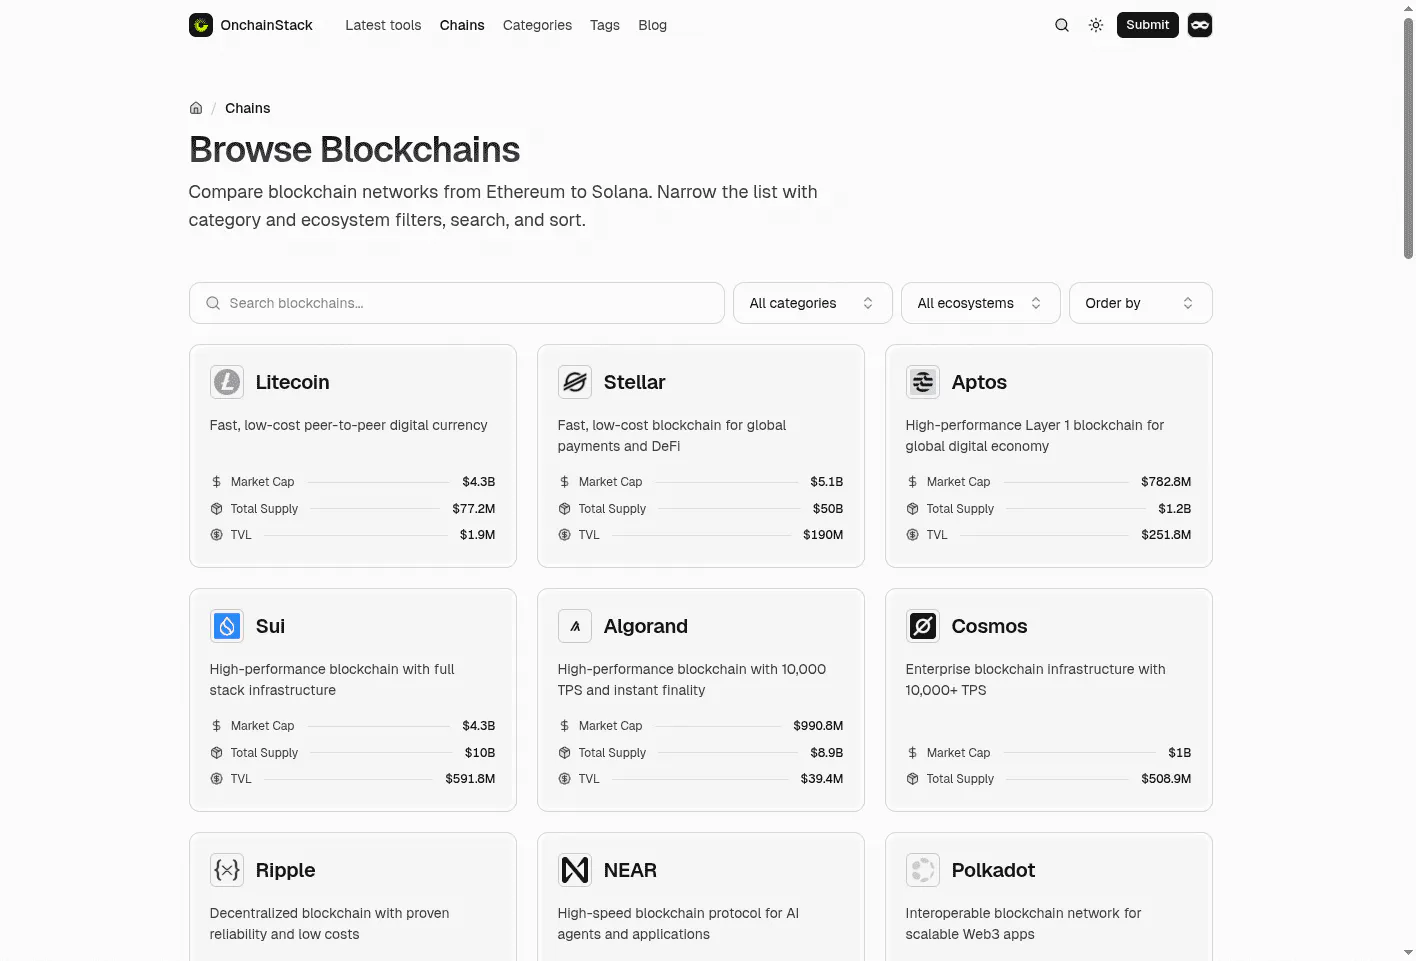The width and height of the screenshot is (1416, 961).
Task: Click the infinity avatar icon in header
Action: pyautogui.click(x=1200, y=25)
